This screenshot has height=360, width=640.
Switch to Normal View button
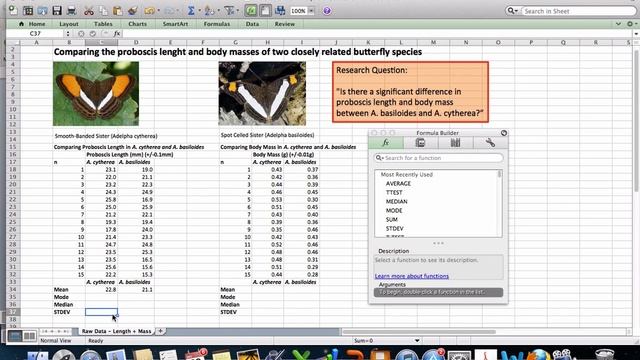tap(15, 336)
